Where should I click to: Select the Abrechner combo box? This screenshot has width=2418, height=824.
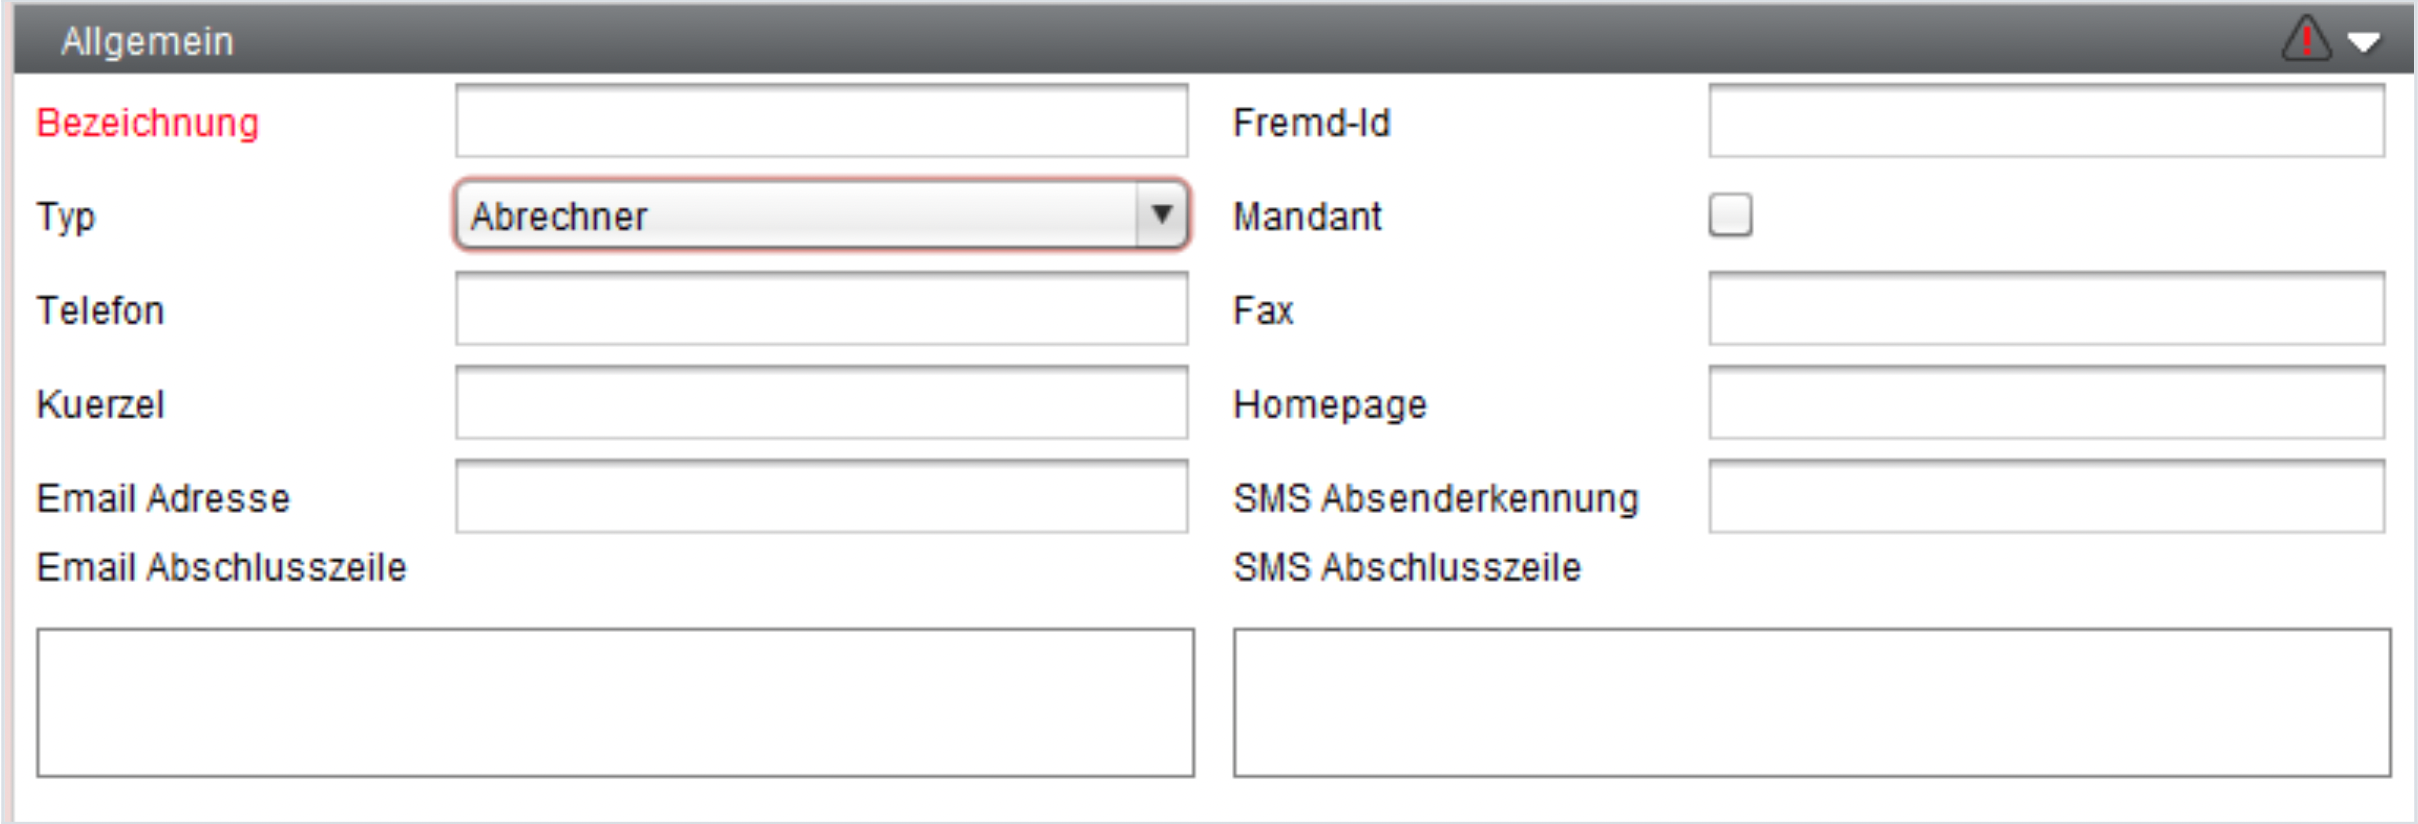(x=821, y=215)
